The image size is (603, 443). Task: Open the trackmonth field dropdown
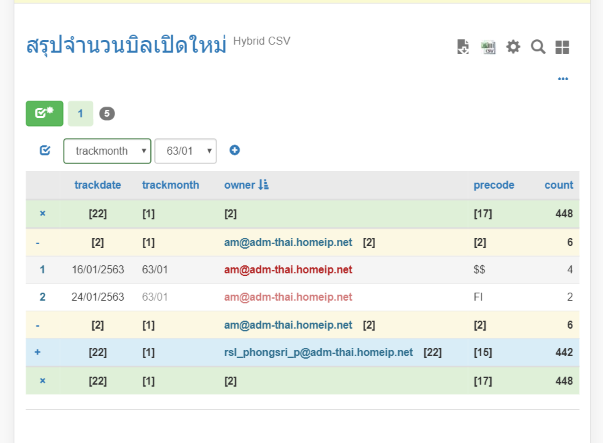tap(107, 151)
